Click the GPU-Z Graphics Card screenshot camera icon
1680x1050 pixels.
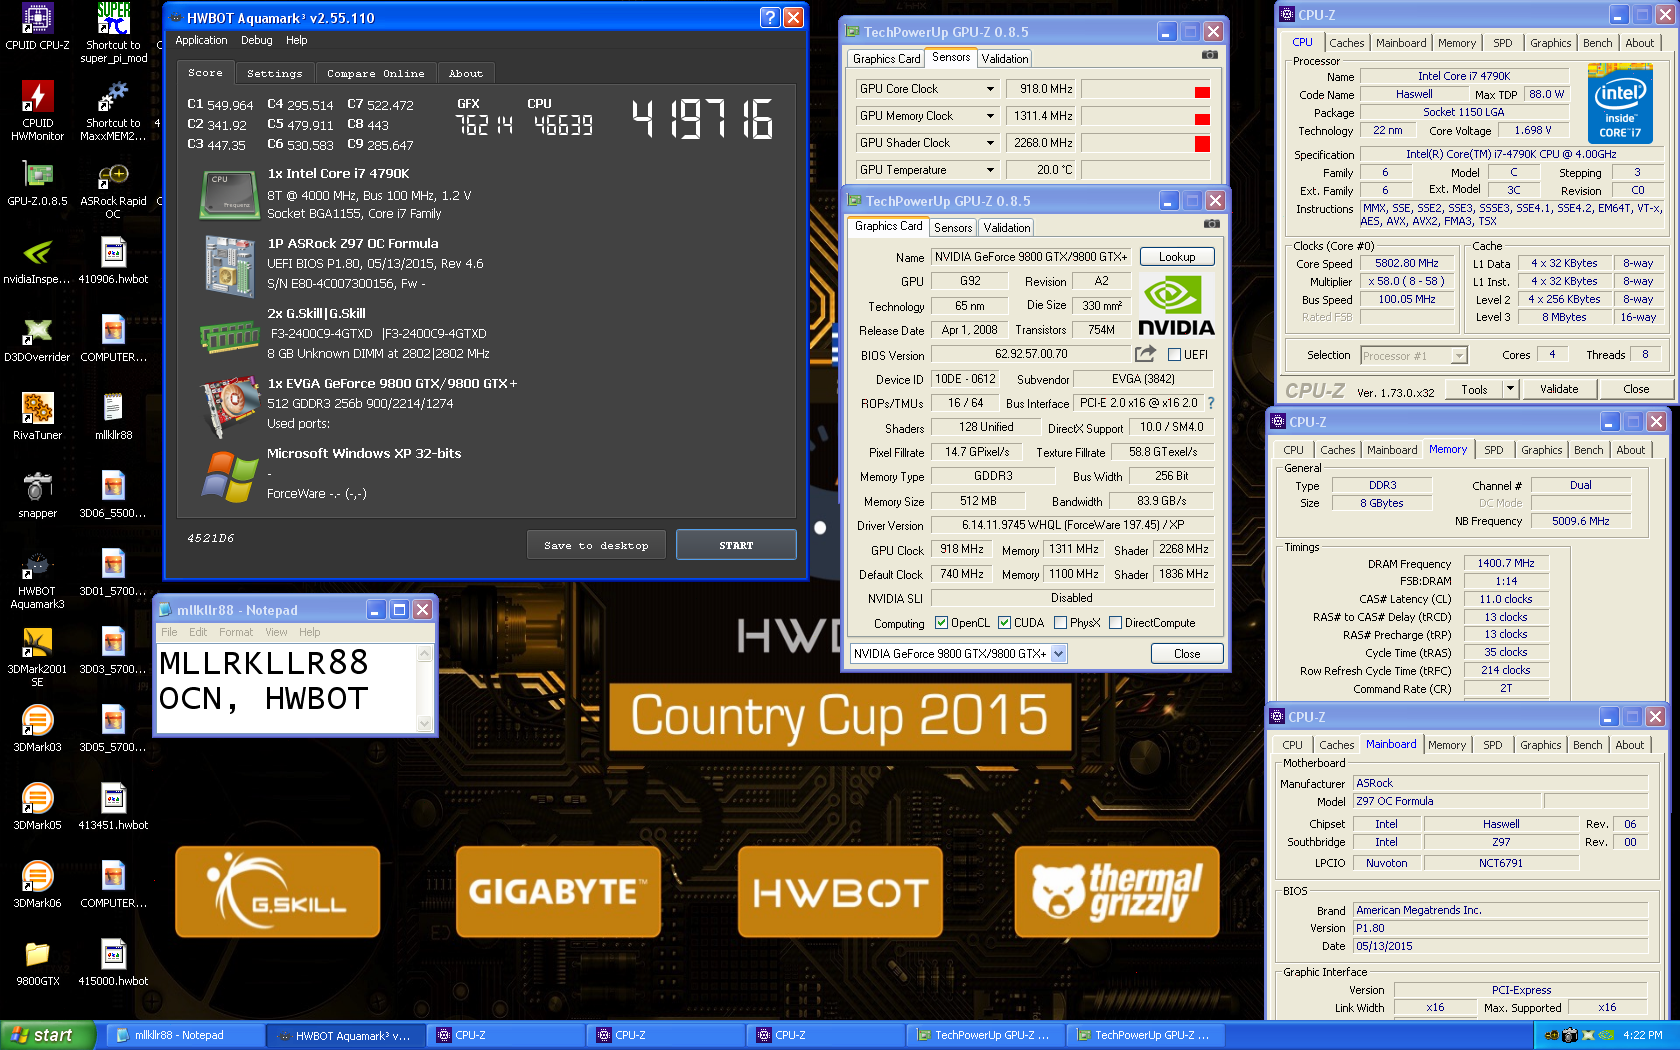click(1212, 224)
